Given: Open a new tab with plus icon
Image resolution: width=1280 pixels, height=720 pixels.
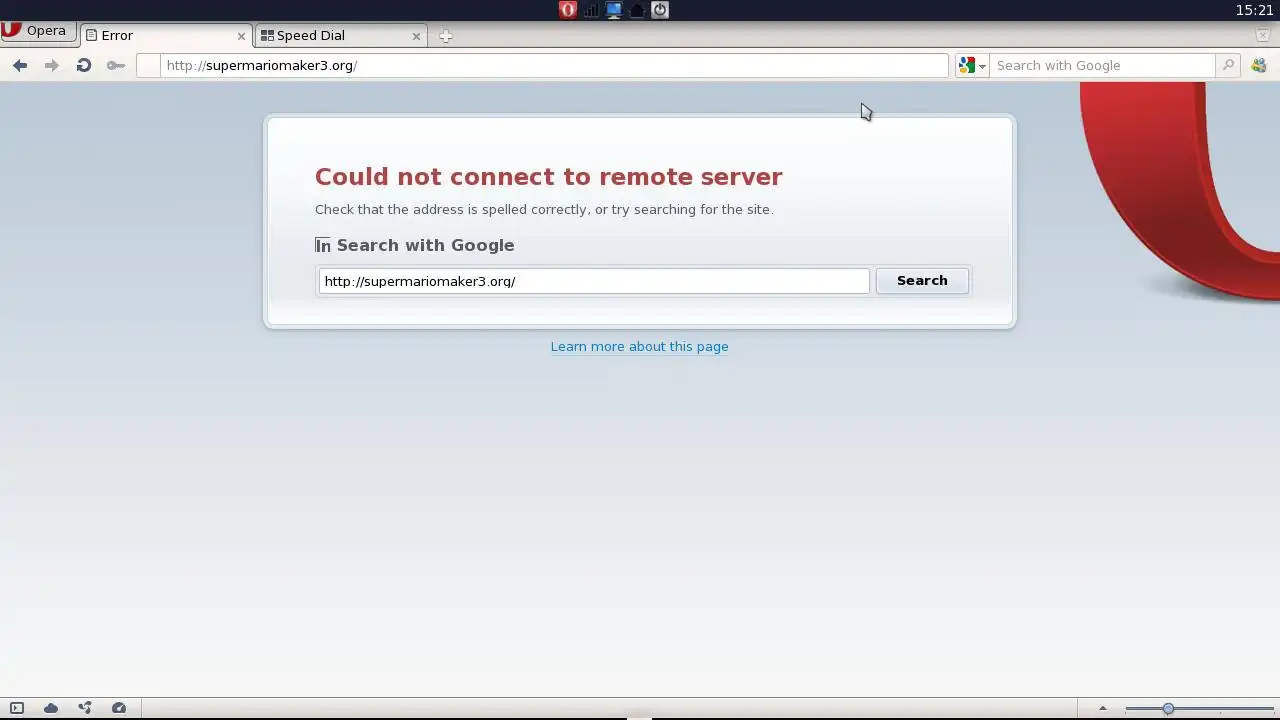Looking at the screenshot, I should [446, 36].
